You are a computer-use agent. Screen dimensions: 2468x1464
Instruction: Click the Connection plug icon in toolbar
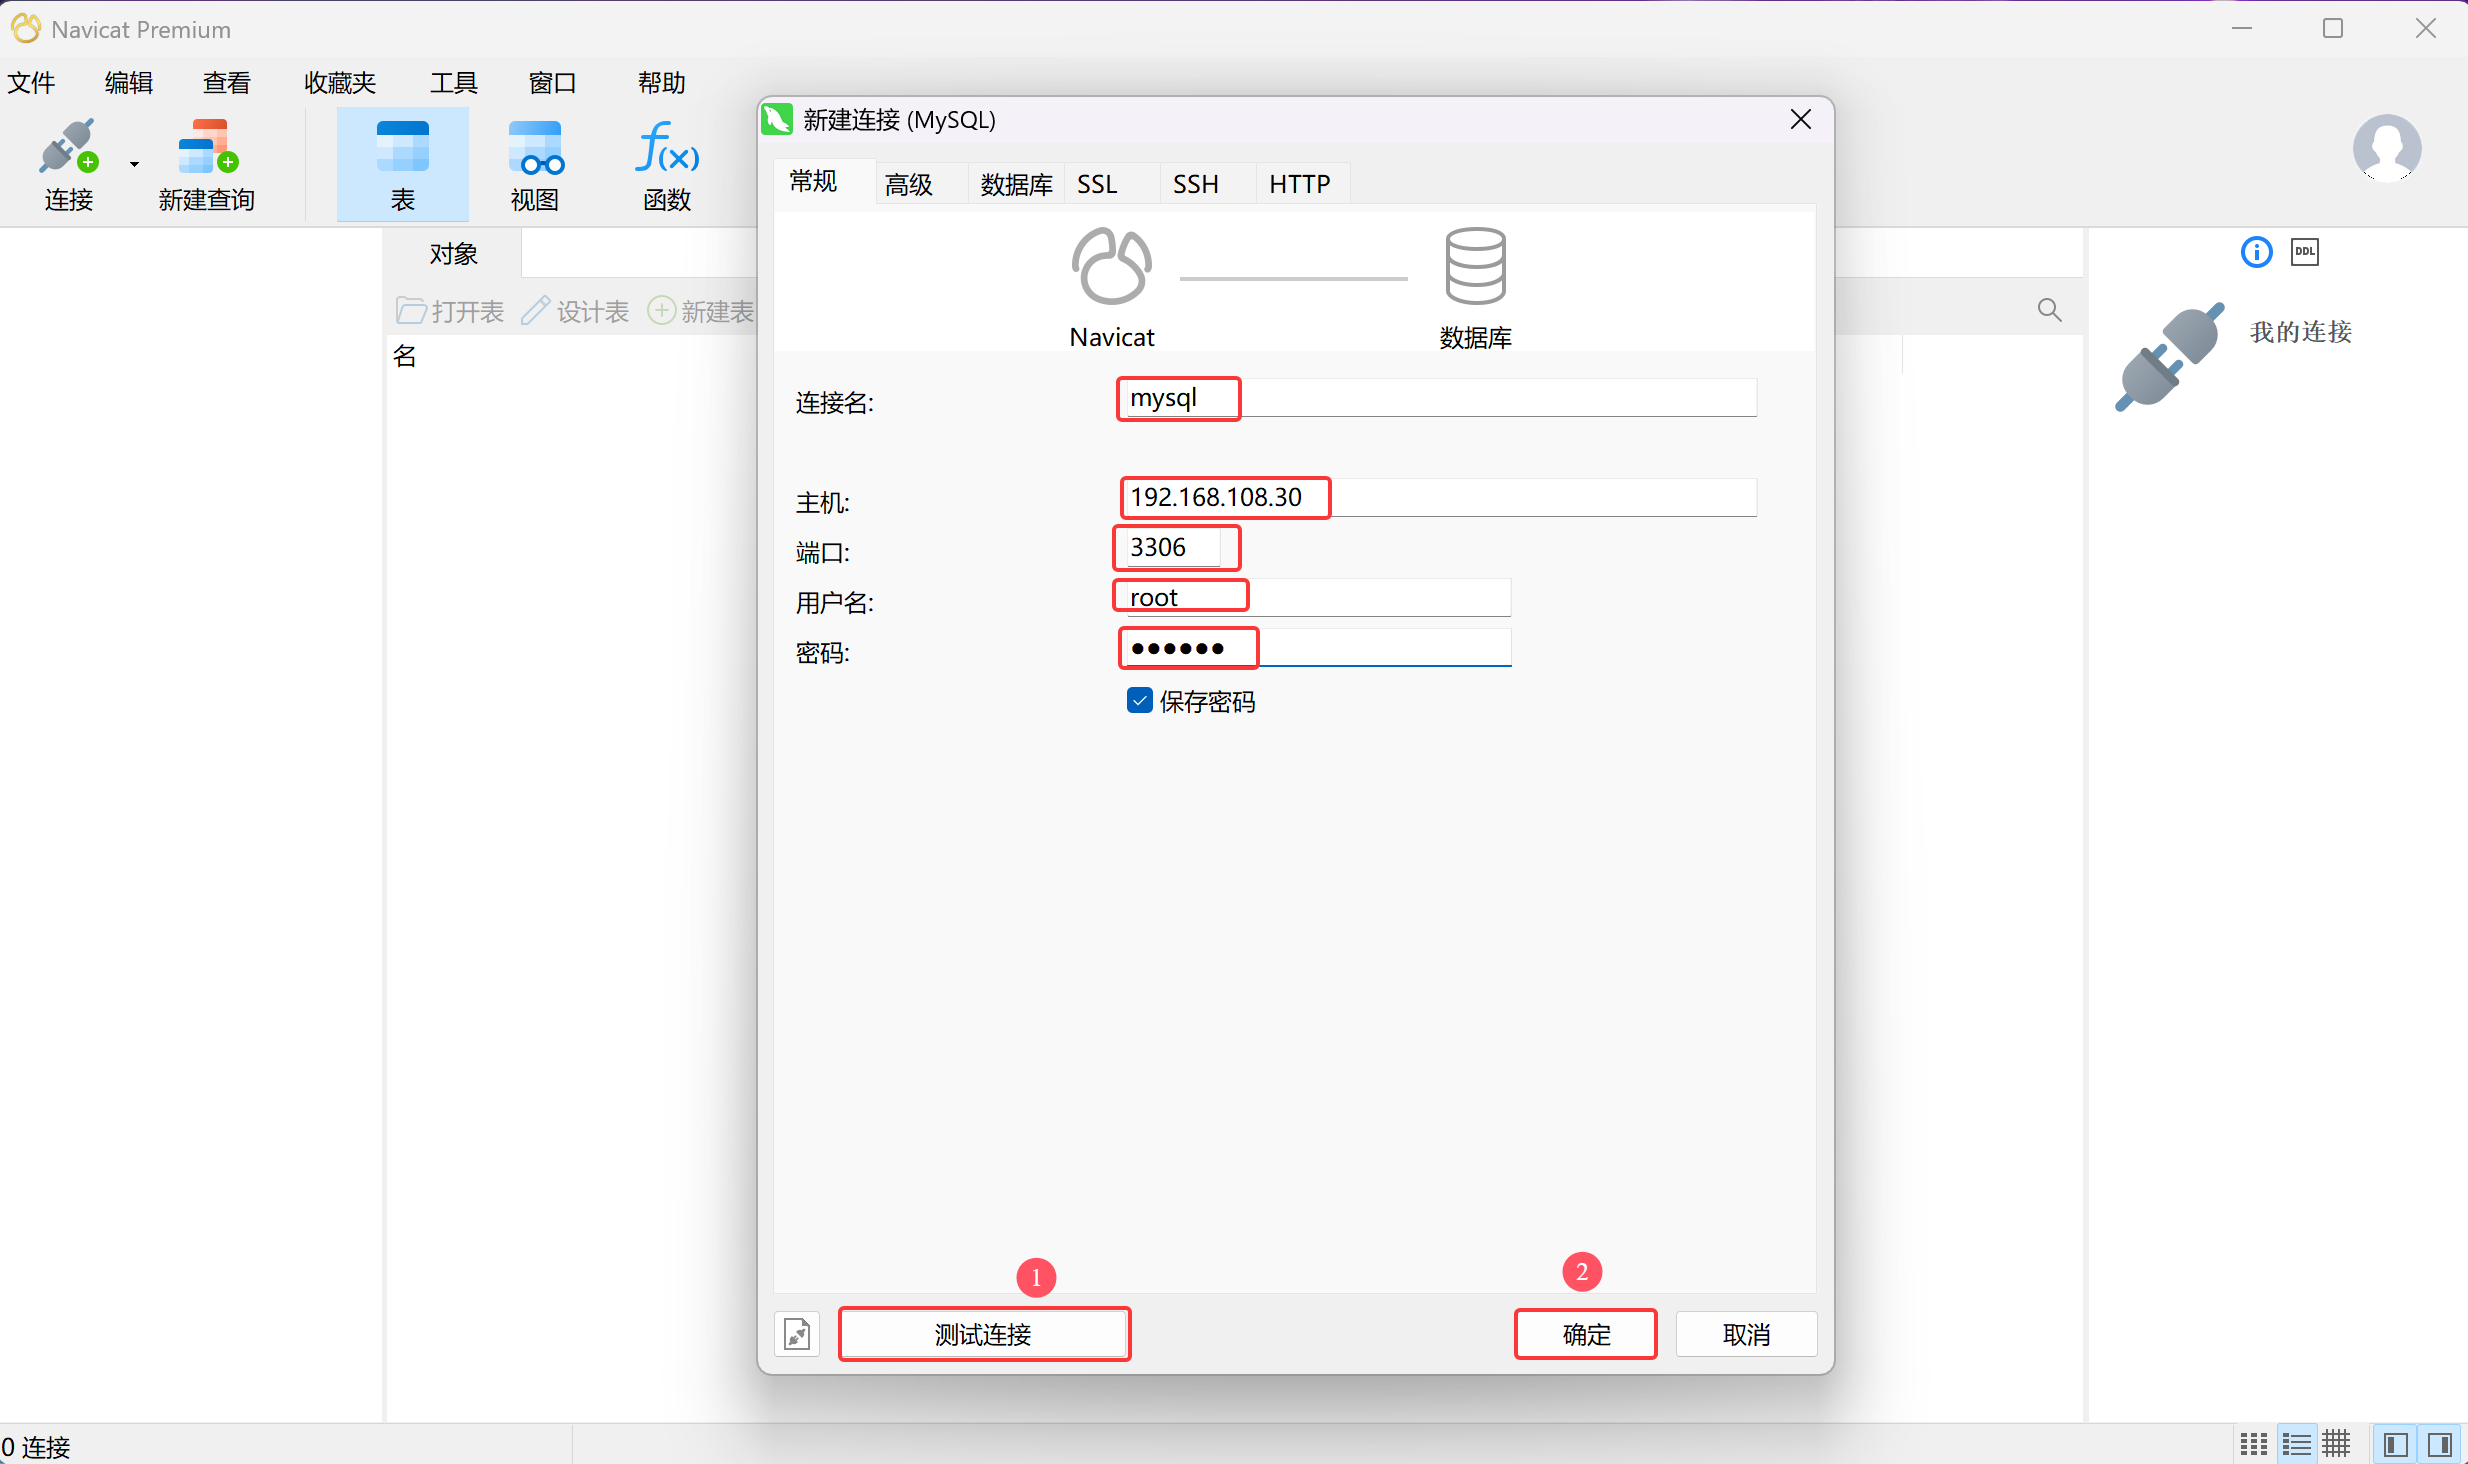(x=68, y=148)
